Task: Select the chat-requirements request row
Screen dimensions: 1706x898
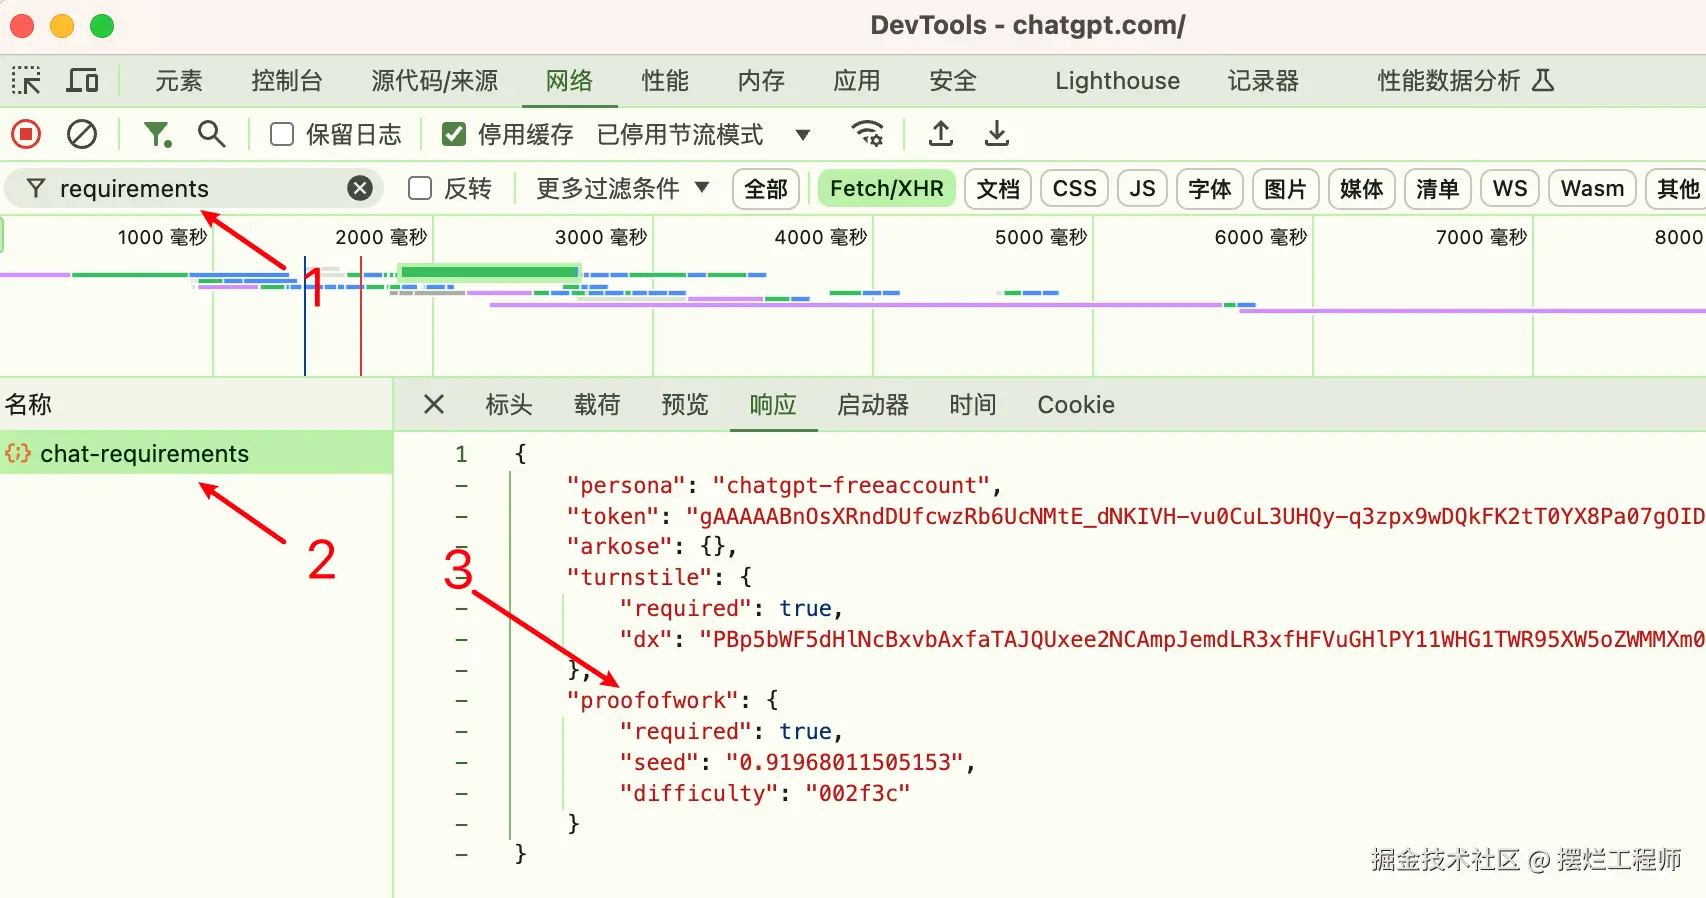Action: (x=196, y=453)
